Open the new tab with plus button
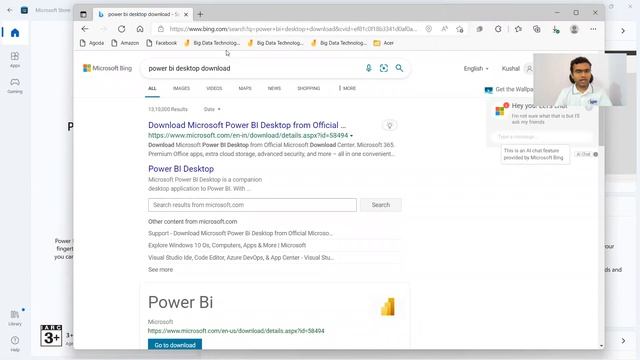Image resolution: width=640 pixels, height=360 pixels. pos(200,14)
